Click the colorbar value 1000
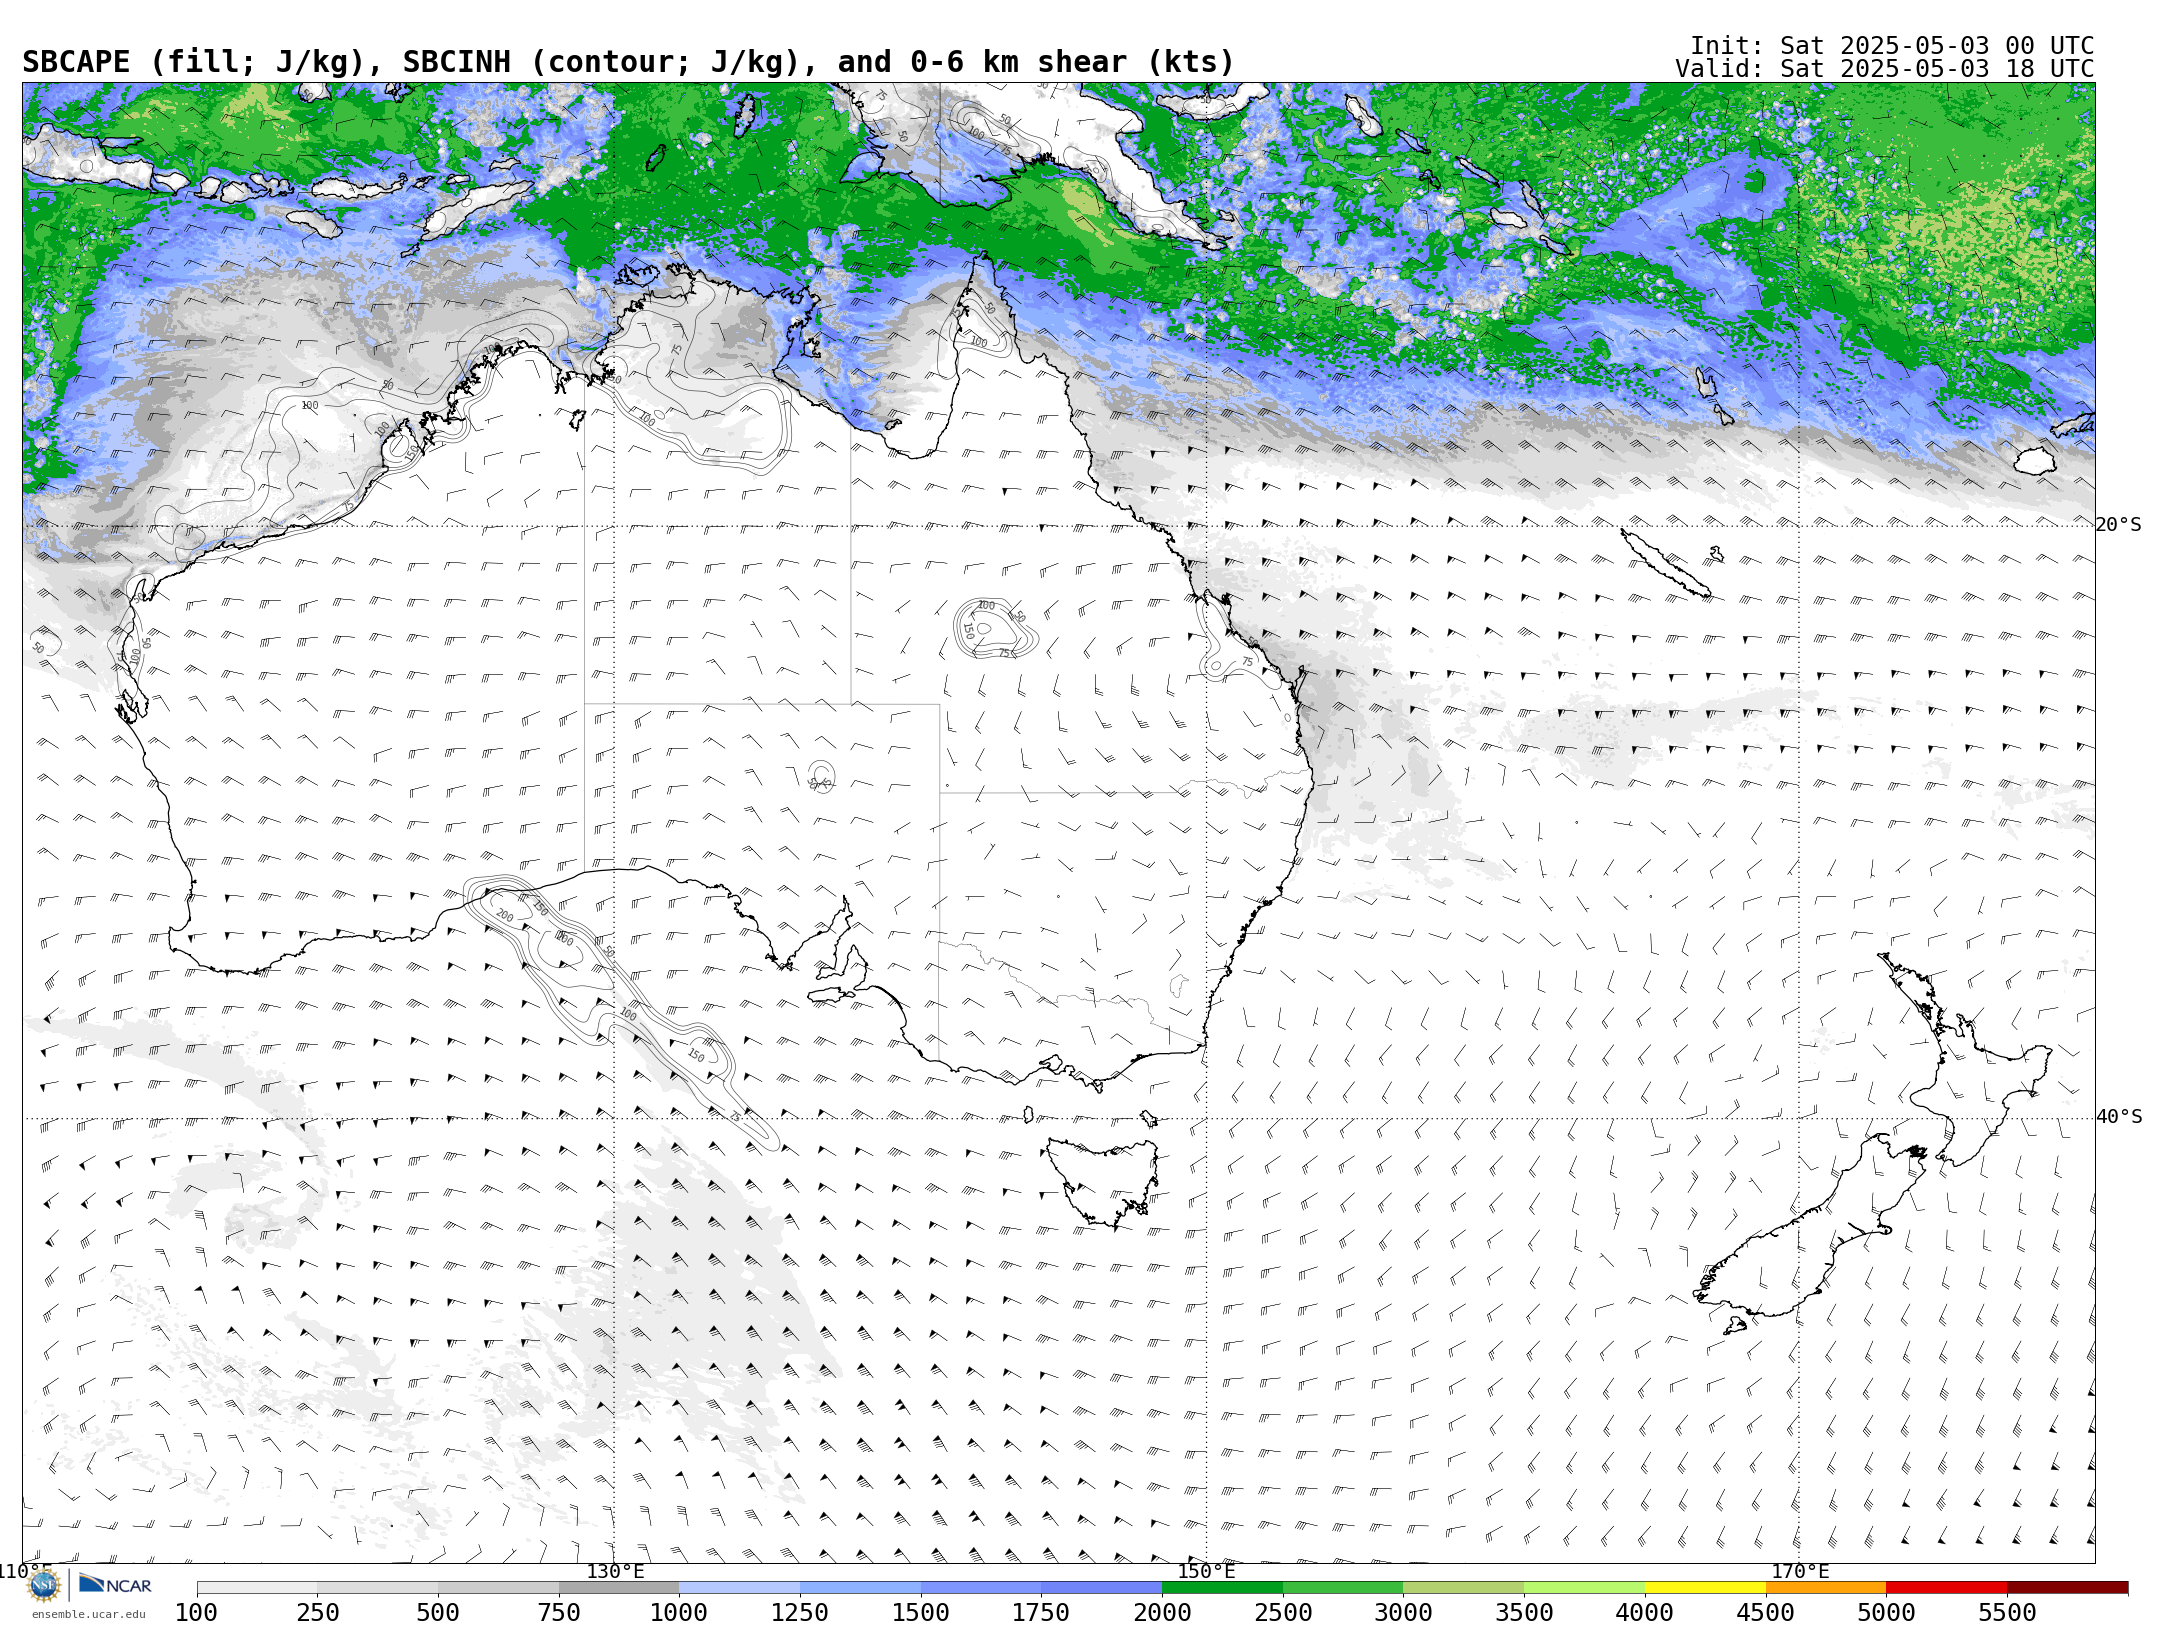Viewport: 2160px width, 1626px height. coord(679,1612)
